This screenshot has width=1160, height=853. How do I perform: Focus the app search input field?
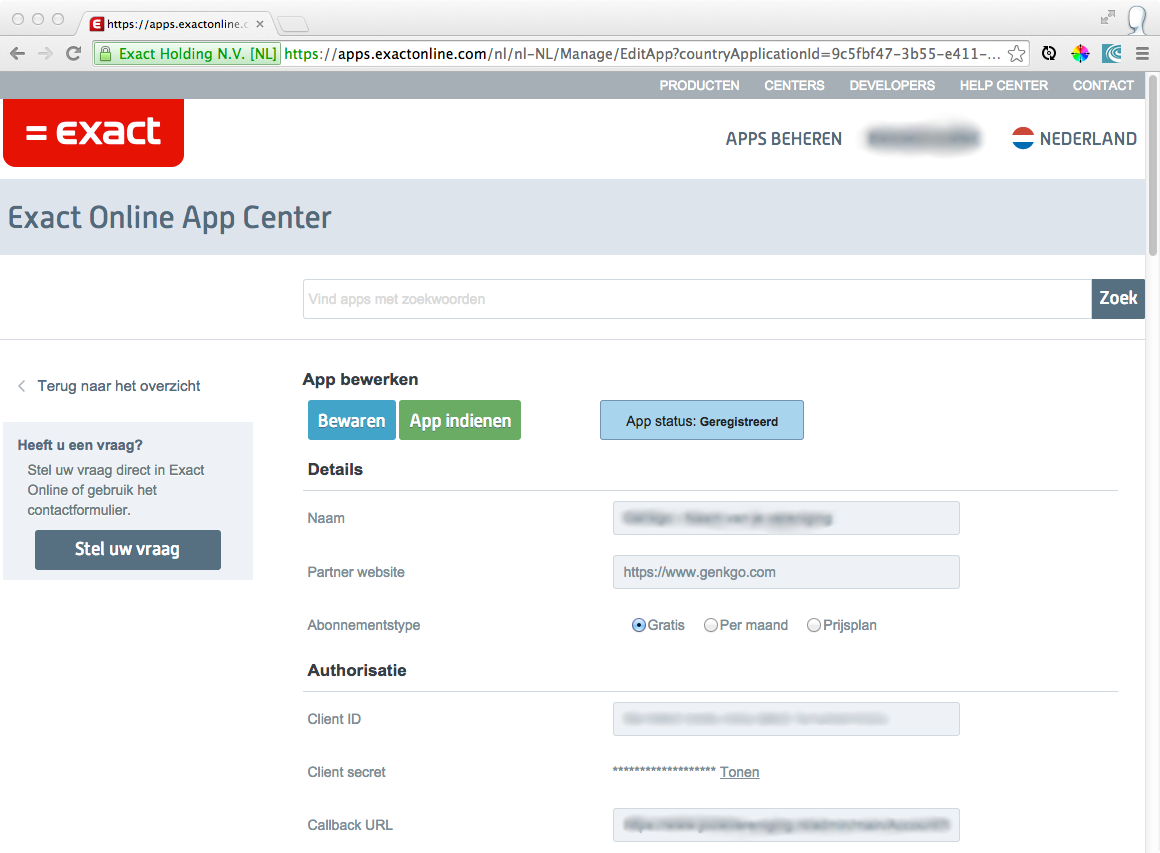[697, 299]
